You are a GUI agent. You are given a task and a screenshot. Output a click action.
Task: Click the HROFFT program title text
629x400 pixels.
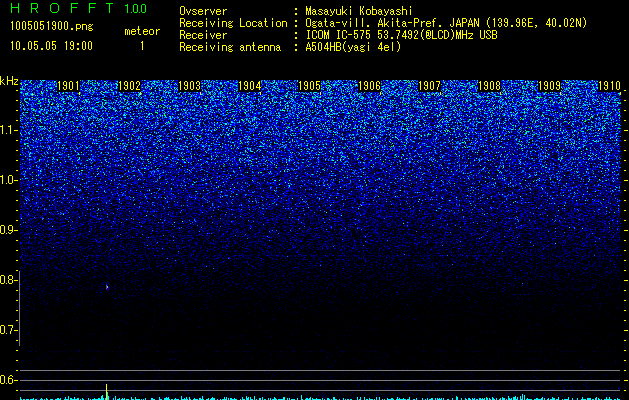tap(62, 8)
